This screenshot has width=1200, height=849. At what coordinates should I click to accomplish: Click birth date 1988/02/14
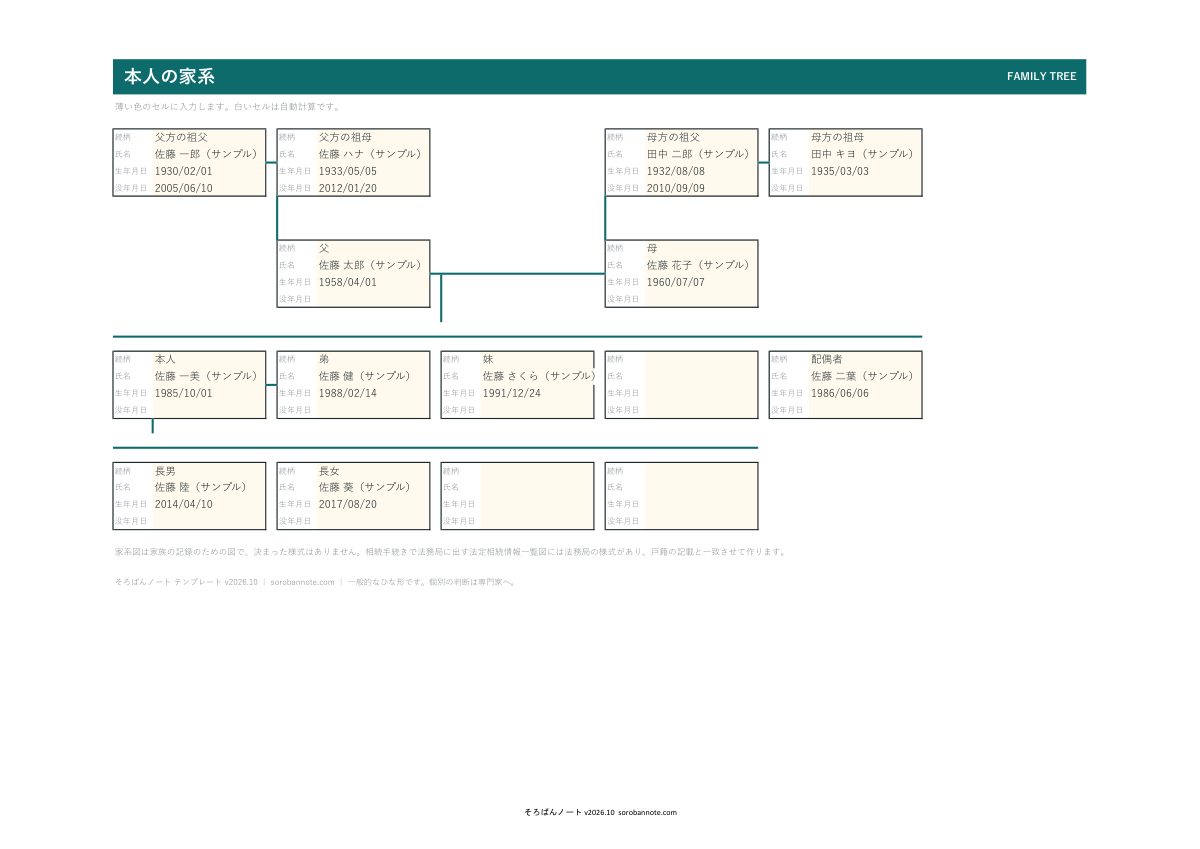coord(373,393)
